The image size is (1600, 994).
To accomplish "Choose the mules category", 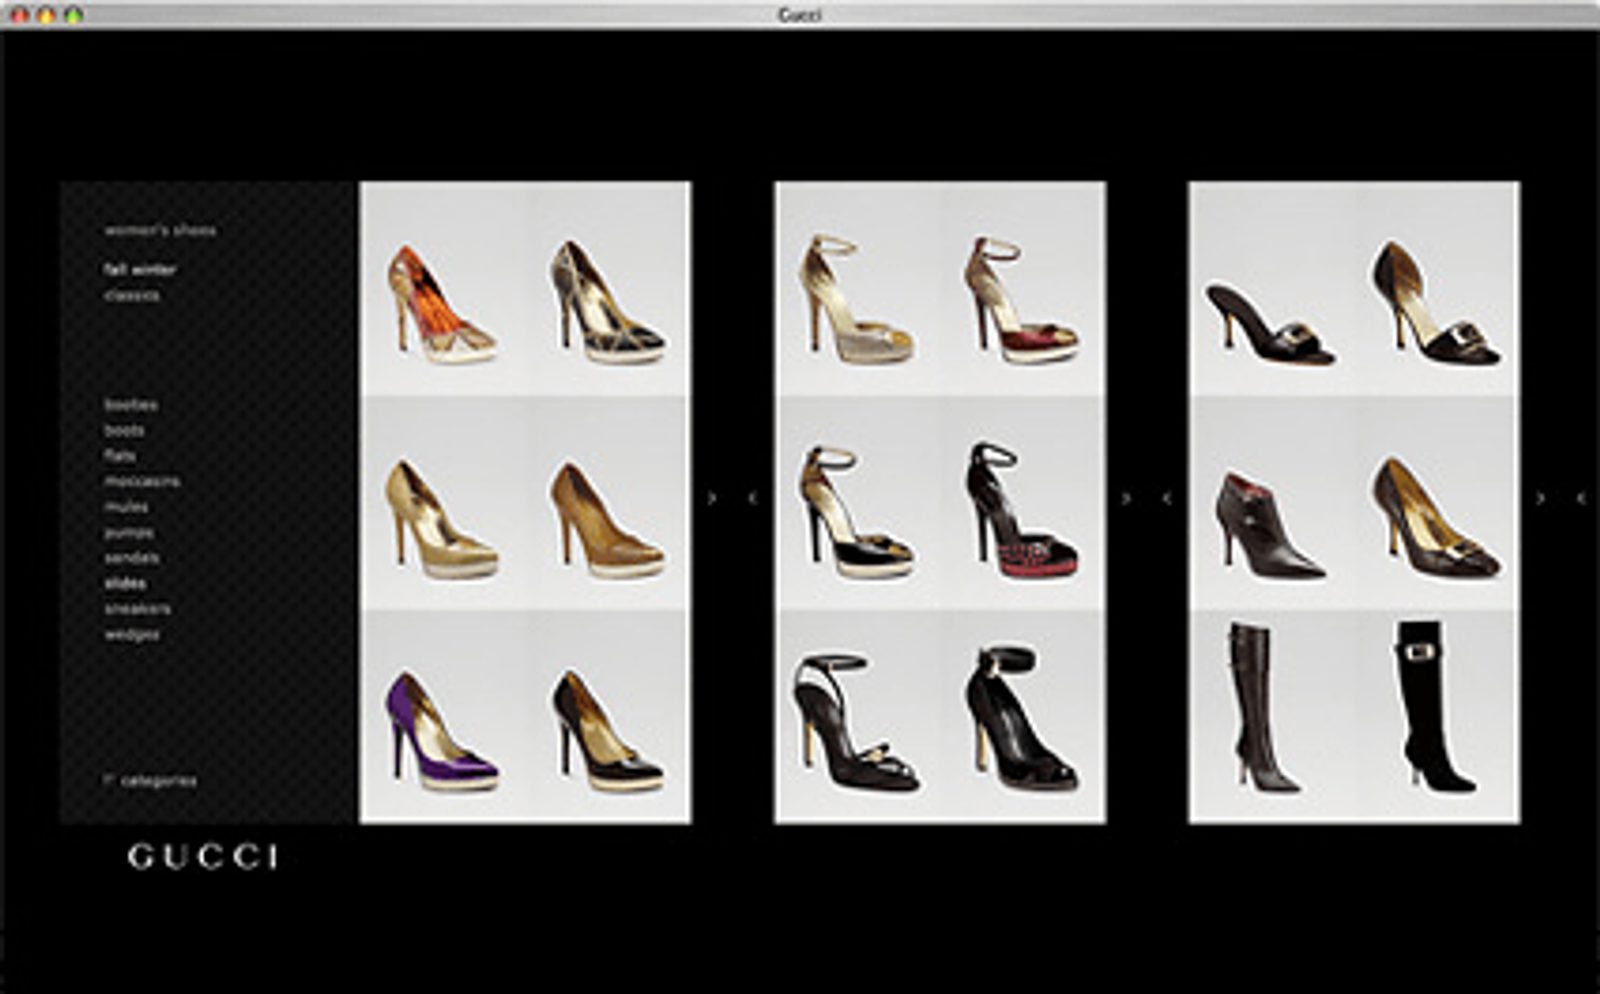I will 126,507.
